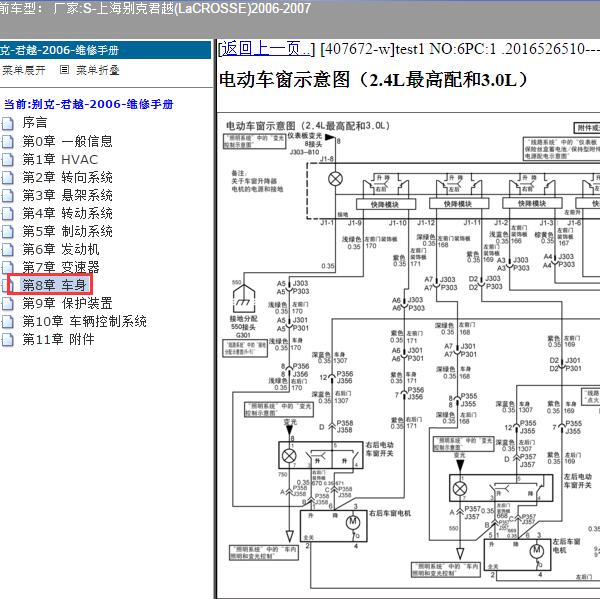Screen dimensions: 600x599
Task: Click the page icon beside 第4章 转动系统
Action: pos(7,214)
